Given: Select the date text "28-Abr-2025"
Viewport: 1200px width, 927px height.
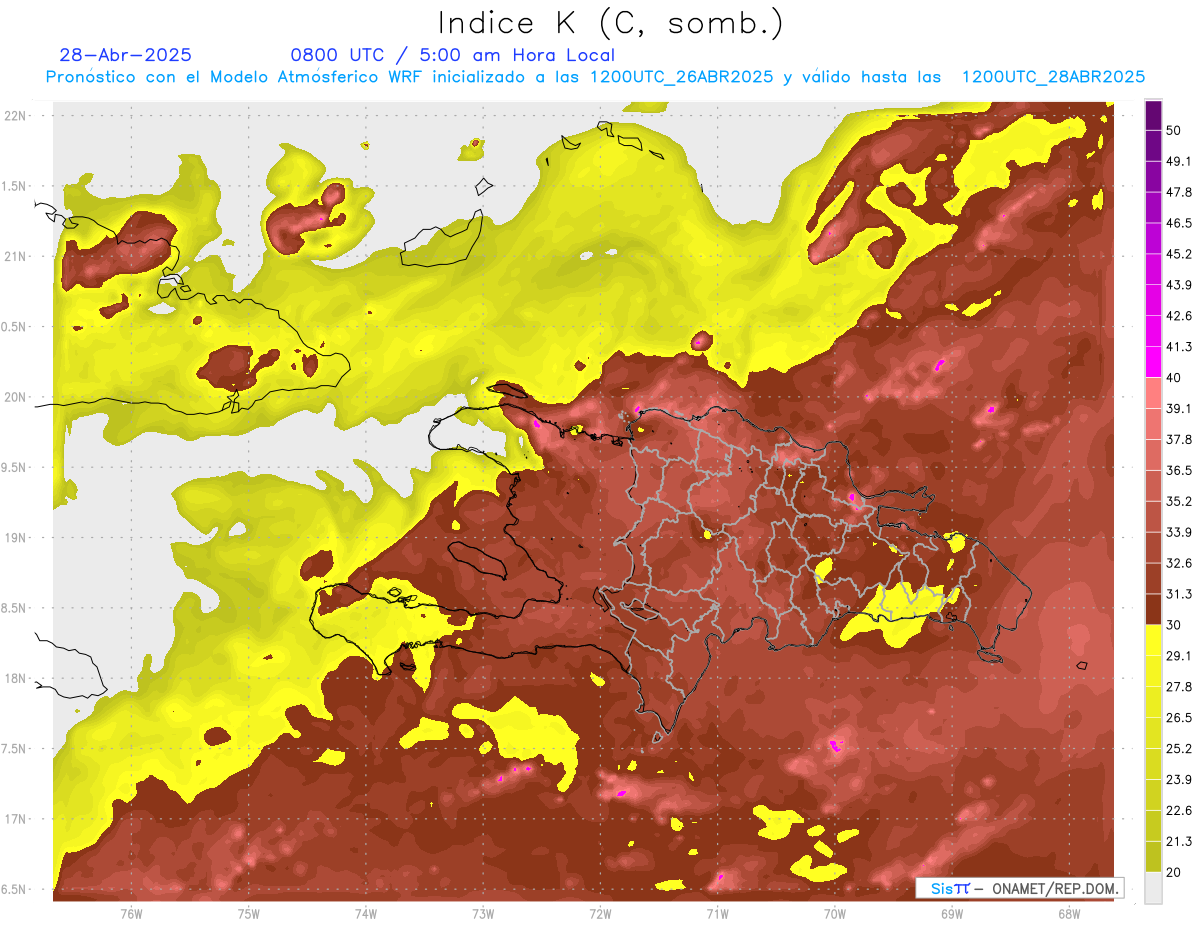Looking at the screenshot, I should pyautogui.click(x=126, y=55).
